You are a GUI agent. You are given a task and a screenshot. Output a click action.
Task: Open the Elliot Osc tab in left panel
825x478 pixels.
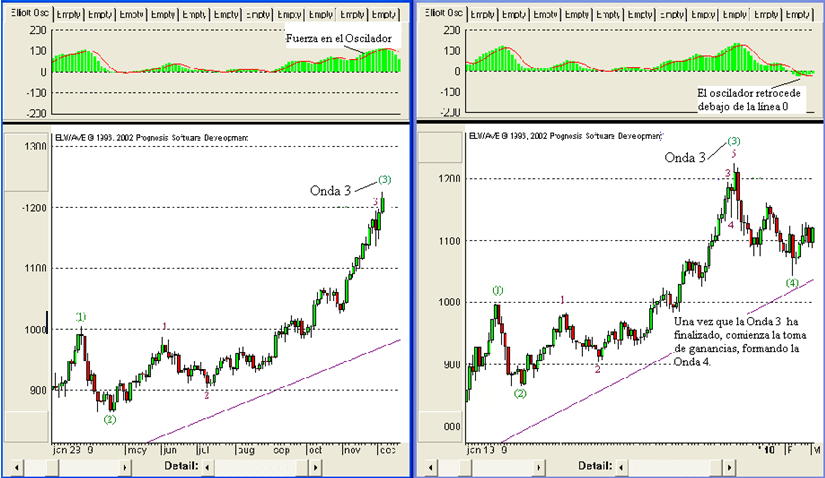[25, 15]
